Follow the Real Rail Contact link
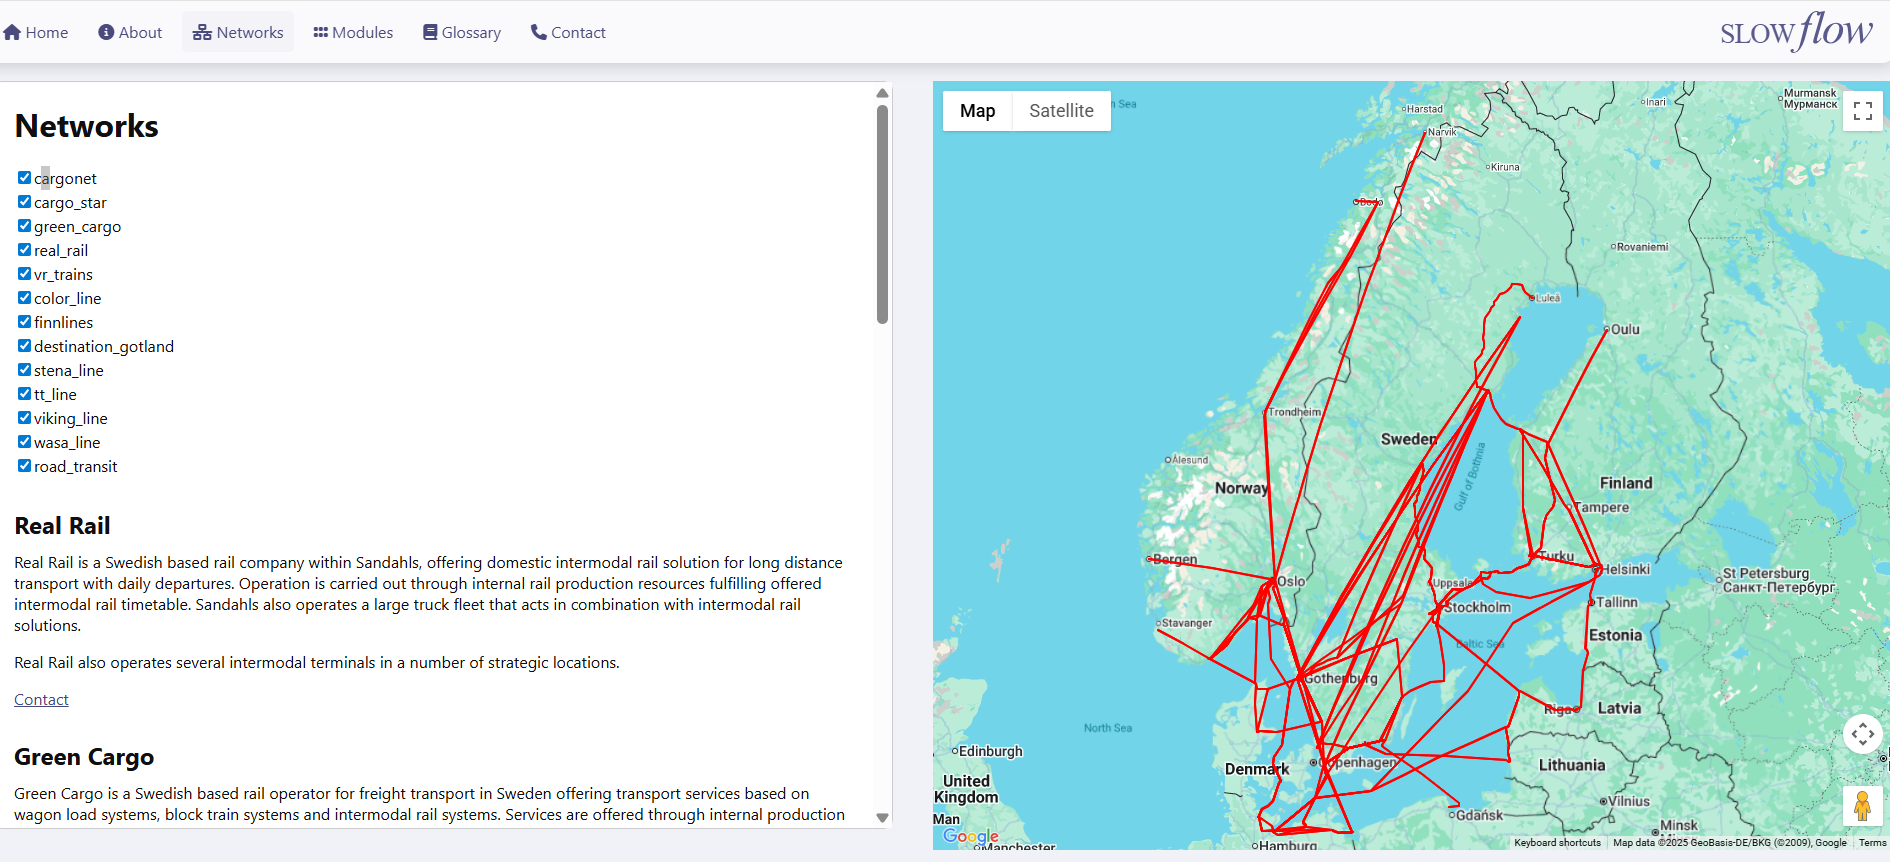This screenshot has width=1890, height=862. point(41,700)
